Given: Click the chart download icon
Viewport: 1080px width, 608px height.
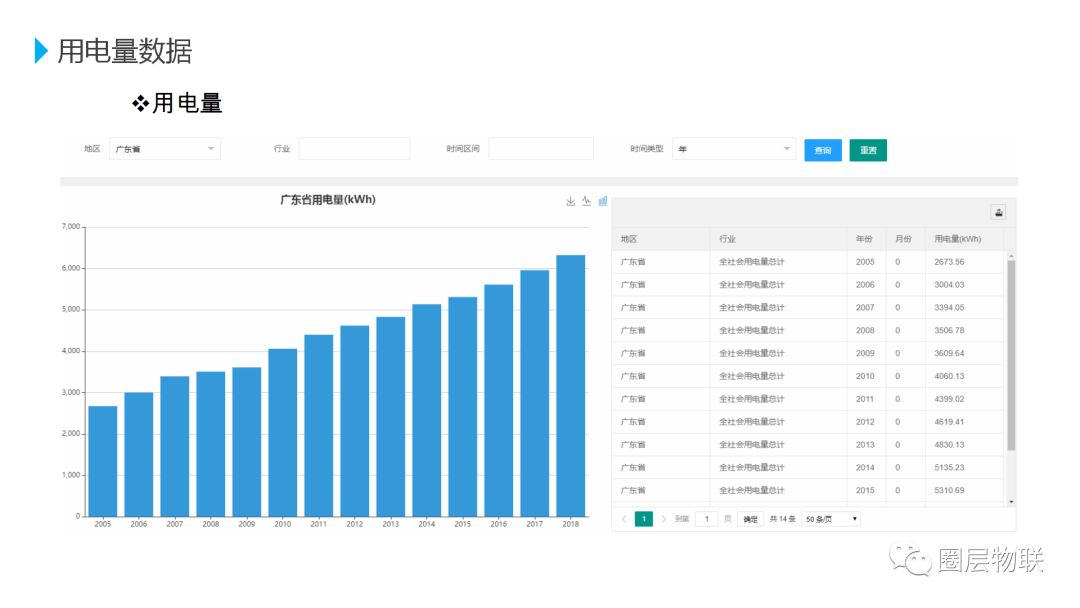Looking at the screenshot, I should 570,201.
